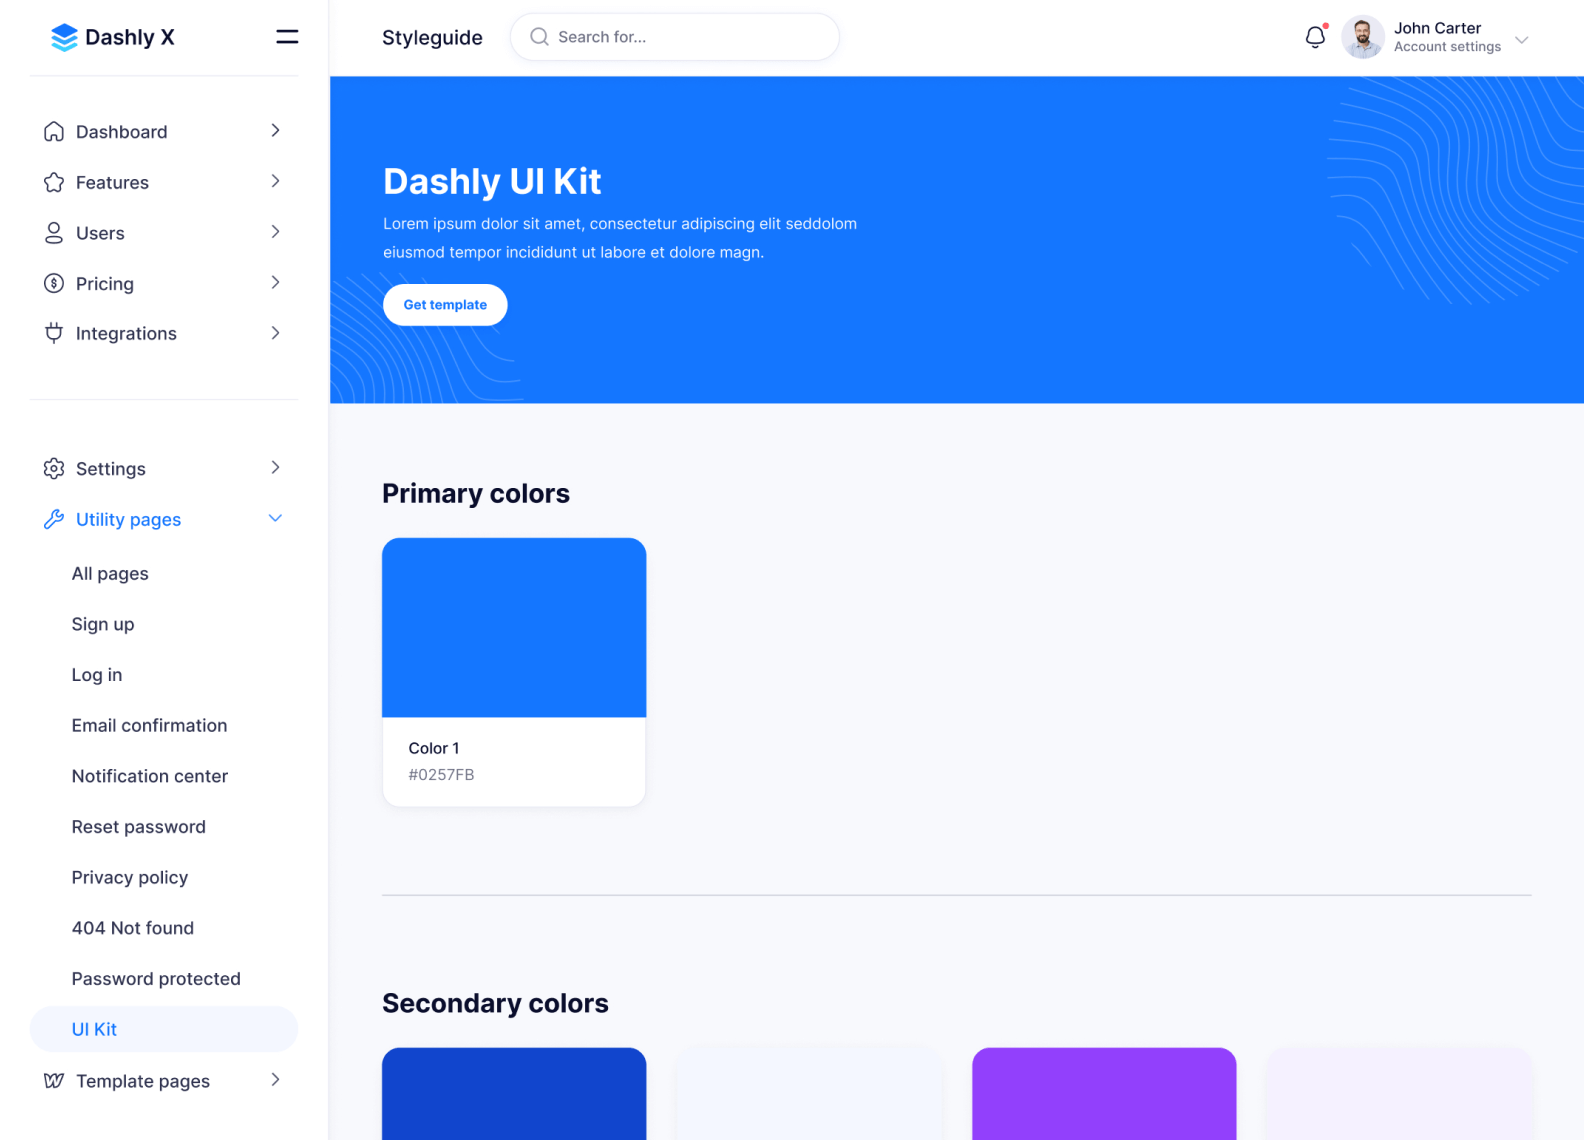Image resolution: width=1584 pixels, height=1140 pixels.
Task: Select the Utility pages menu item
Action: [x=164, y=519]
